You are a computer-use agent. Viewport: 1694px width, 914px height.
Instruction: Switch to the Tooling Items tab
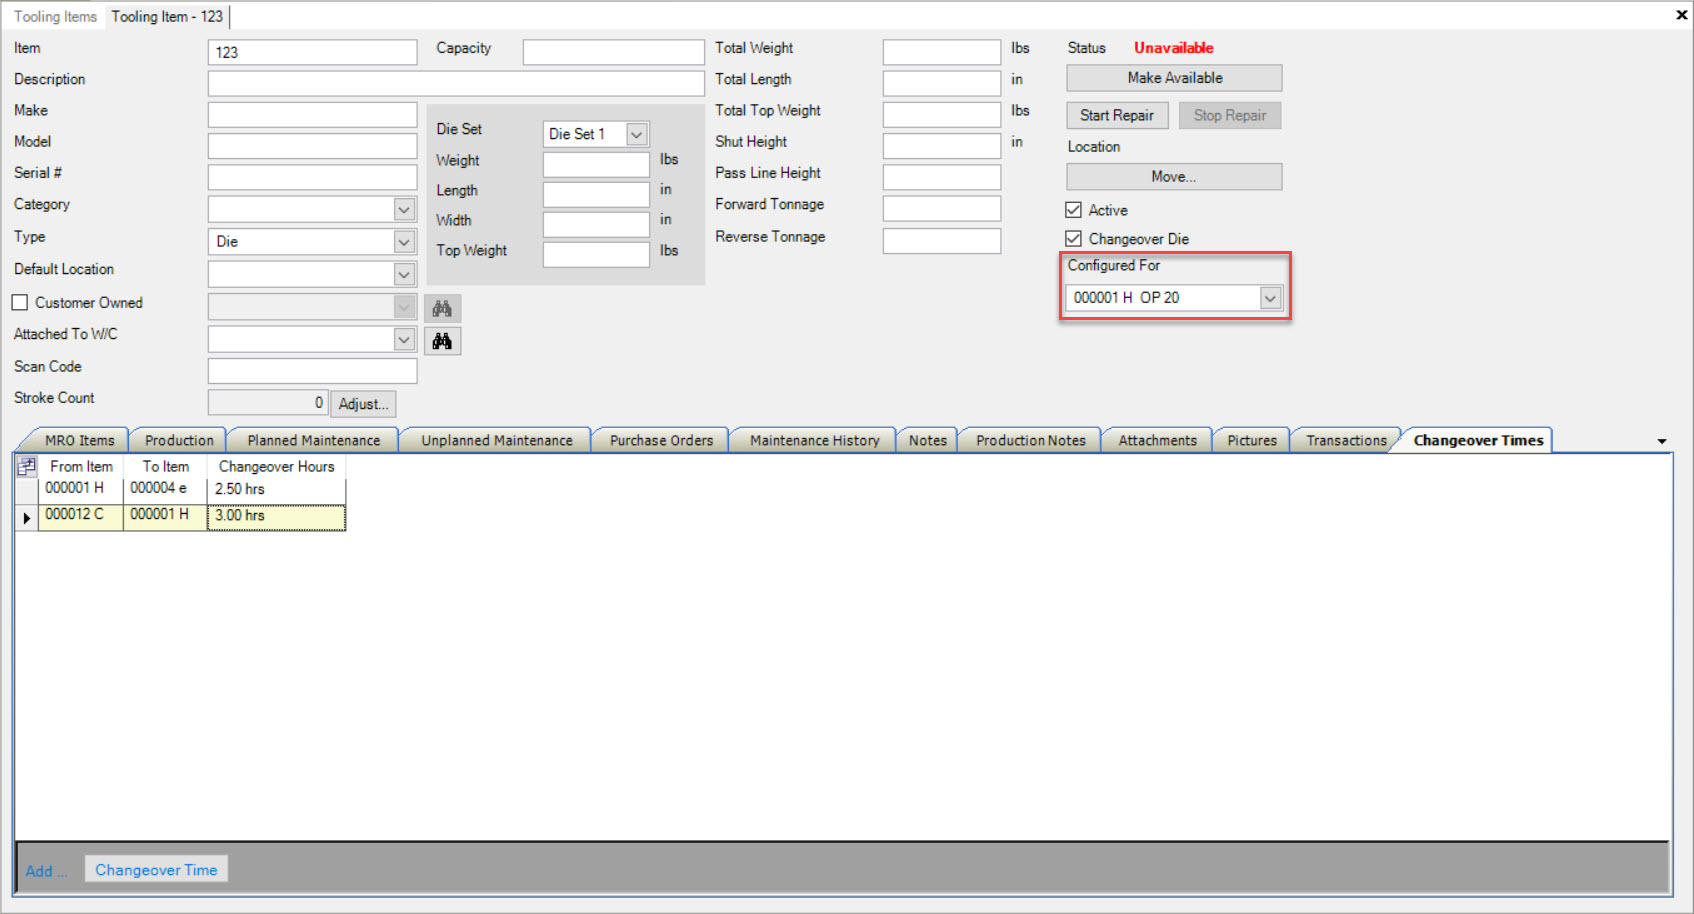pos(55,16)
